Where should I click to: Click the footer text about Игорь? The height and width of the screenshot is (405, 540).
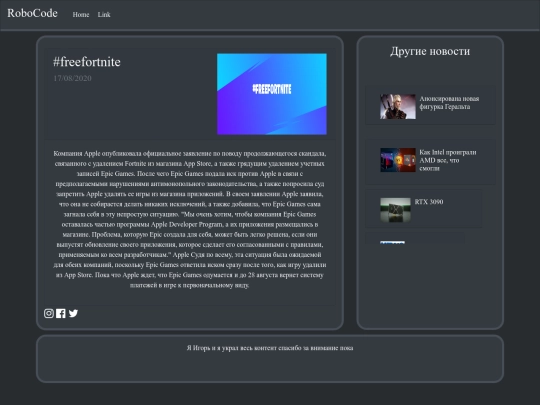click(x=270, y=348)
